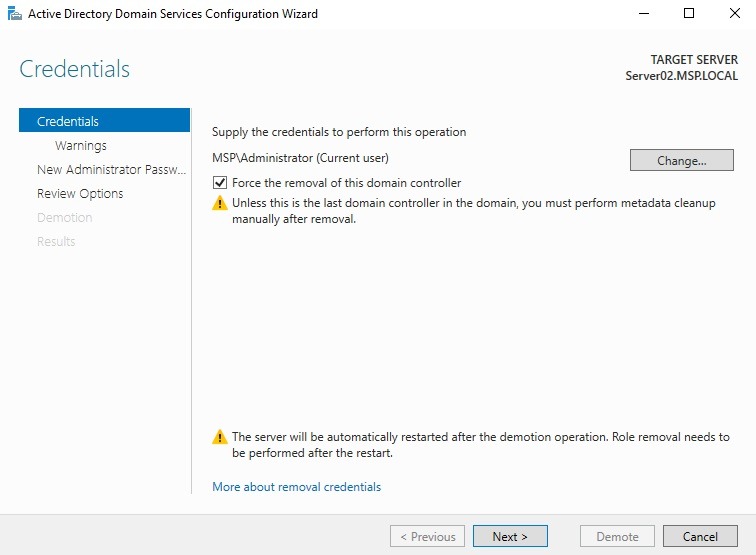This screenshot has height=555, width=756.
Task: Close the wizard using the X button
Action: click(x=733, y=14)
